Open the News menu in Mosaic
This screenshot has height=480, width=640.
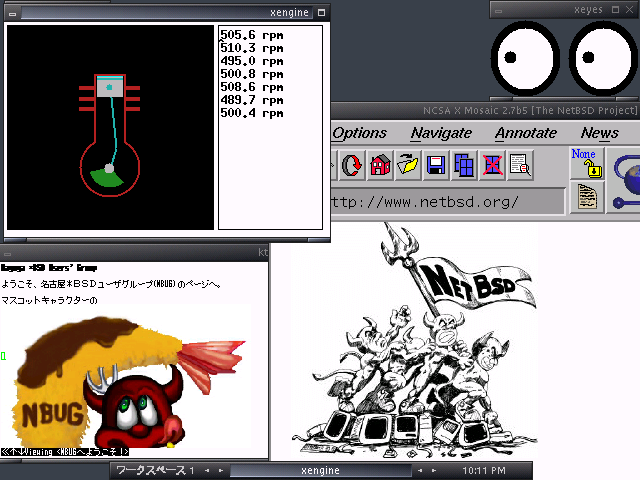pos(600,133)
